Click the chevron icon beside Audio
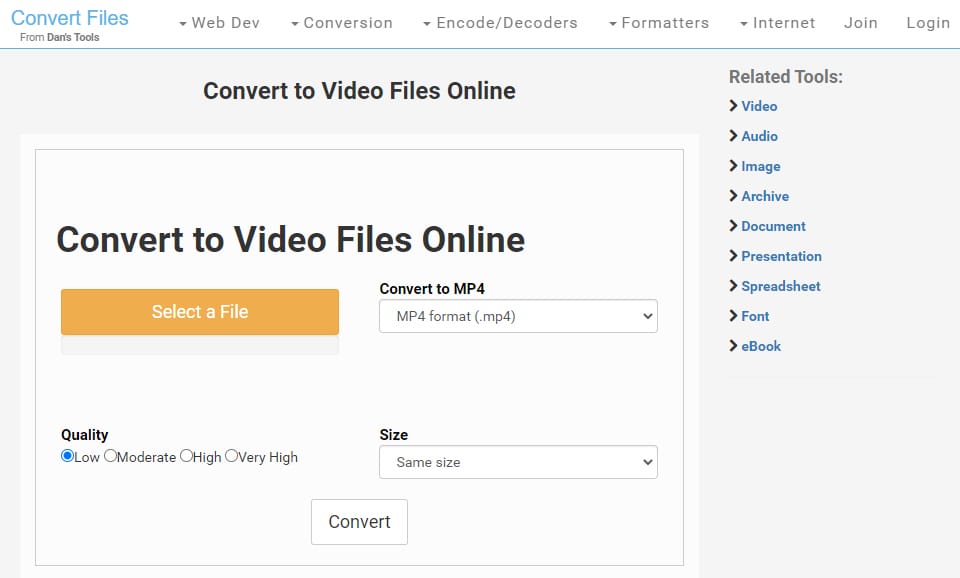Viewport: 960px width, 578px height. point(734,136)
